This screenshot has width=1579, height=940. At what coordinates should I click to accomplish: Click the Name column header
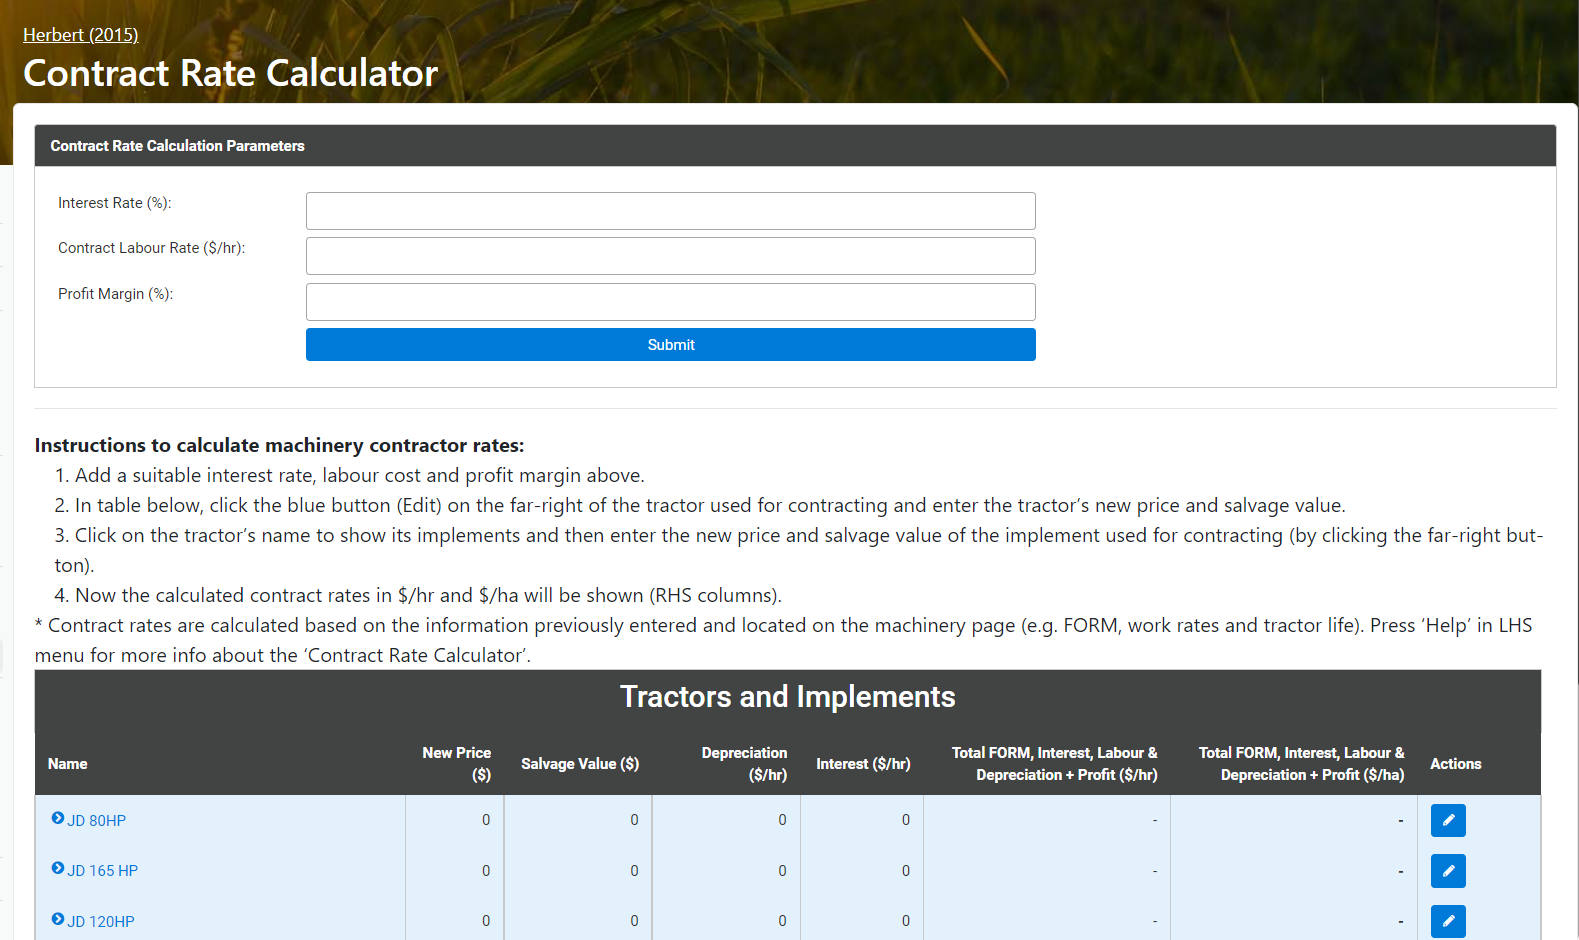(68, 764)
